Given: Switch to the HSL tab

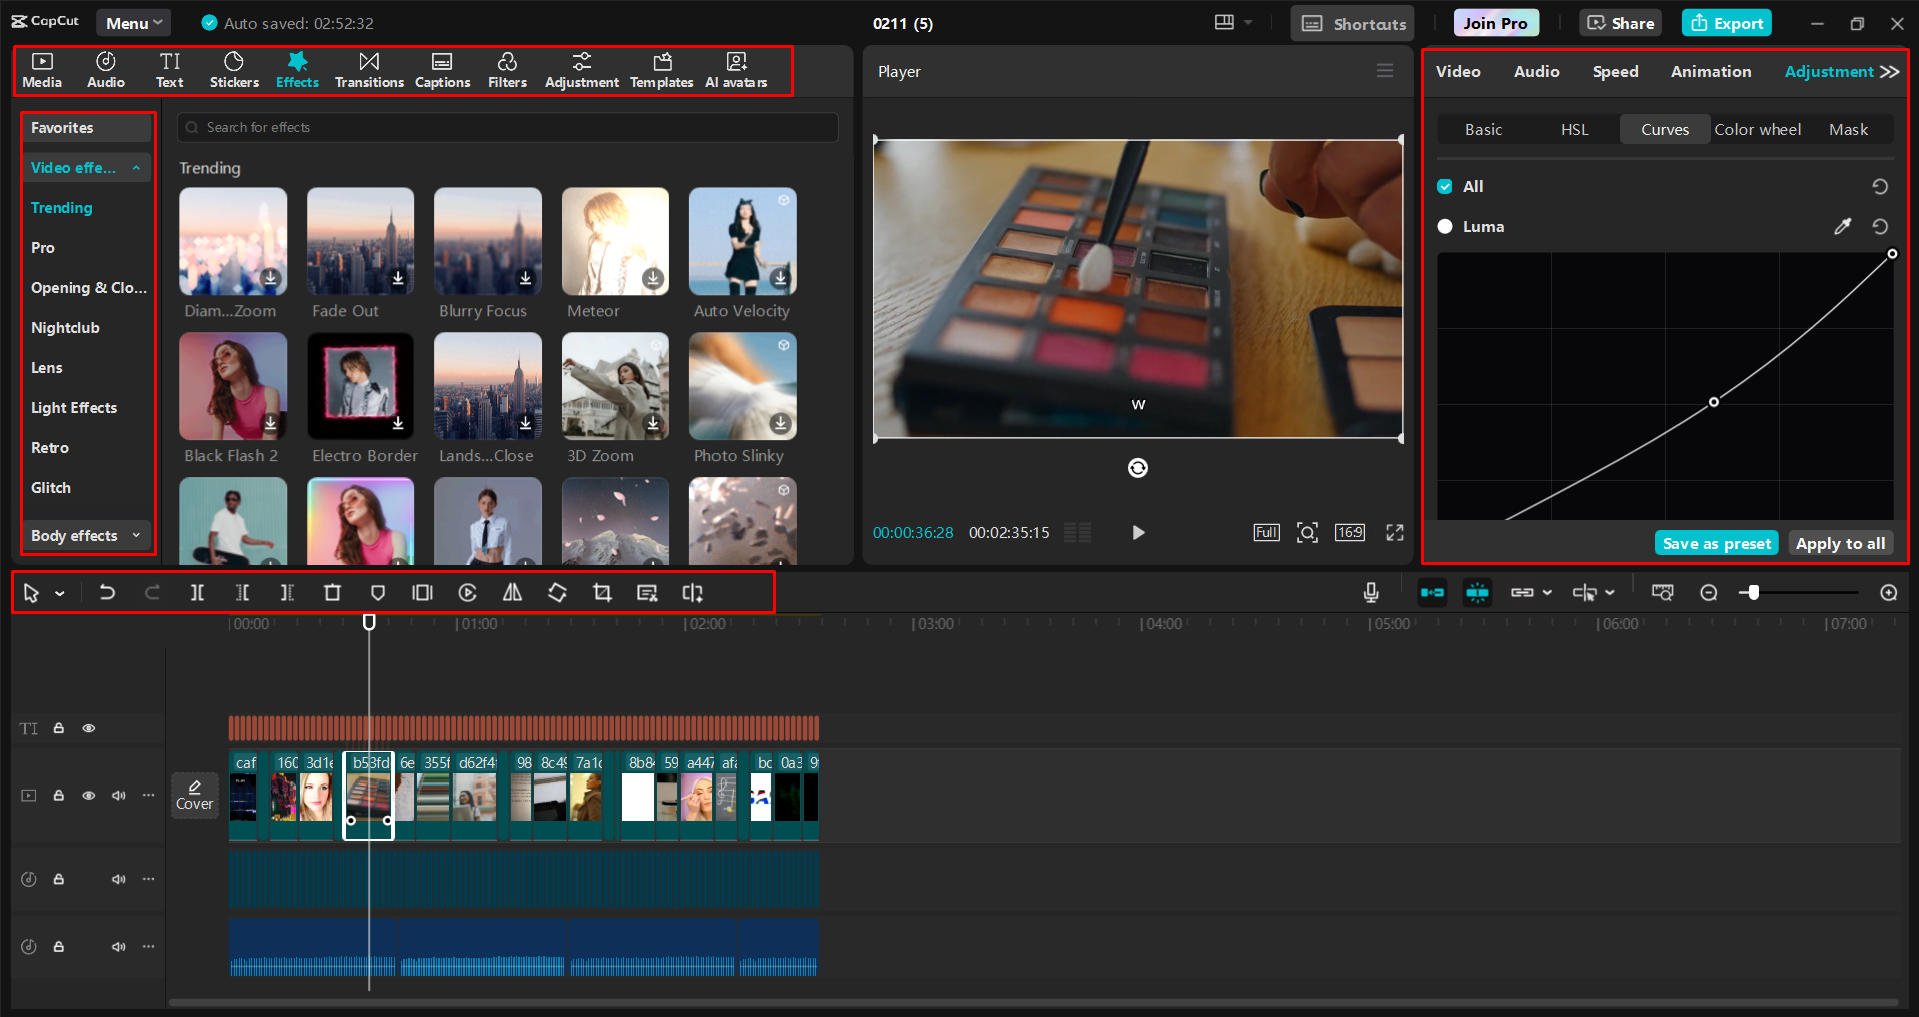Looking at the screenshot, I should click(x=1573, y=129).
